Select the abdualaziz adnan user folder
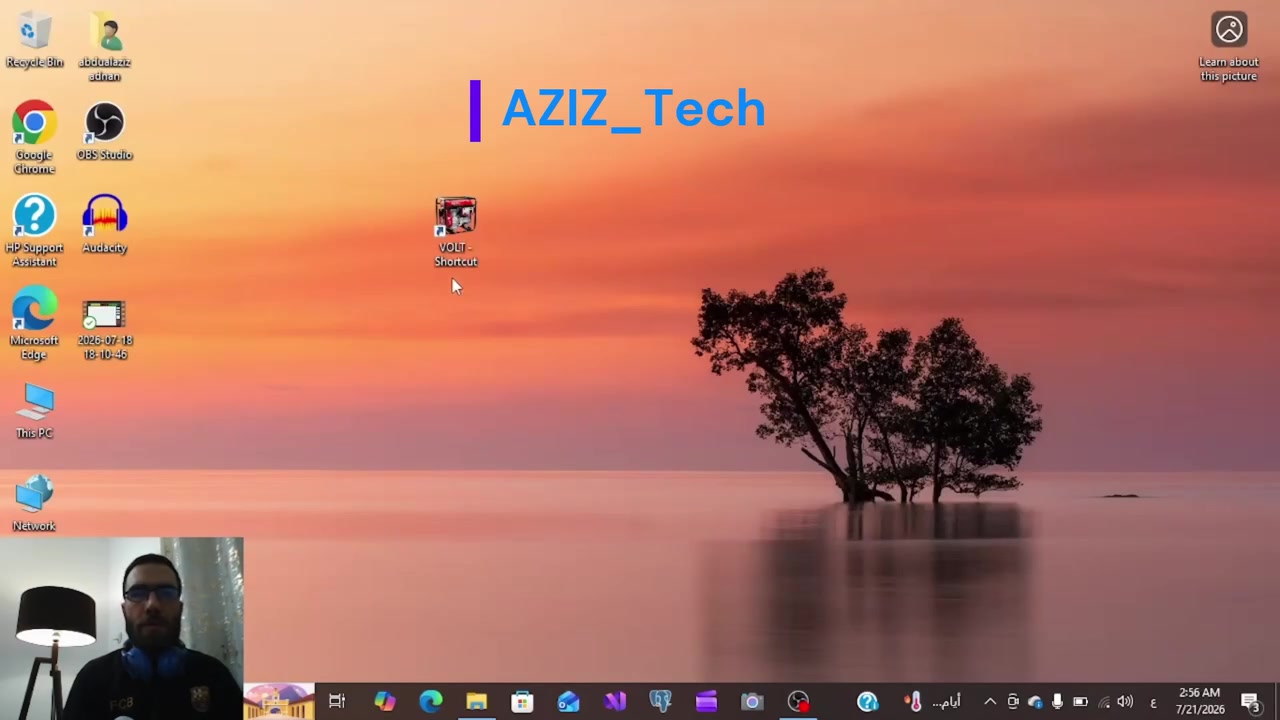The height and width of the screenshot is (720, 1280). click(104, 48)
